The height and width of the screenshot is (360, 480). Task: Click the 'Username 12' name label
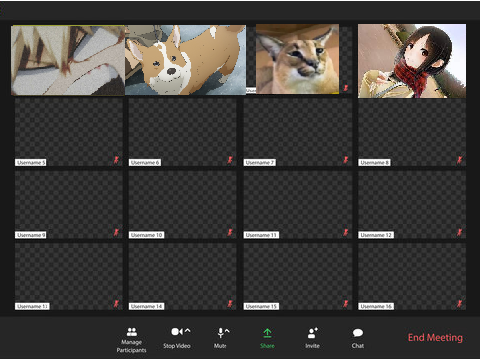click(376, 235)
